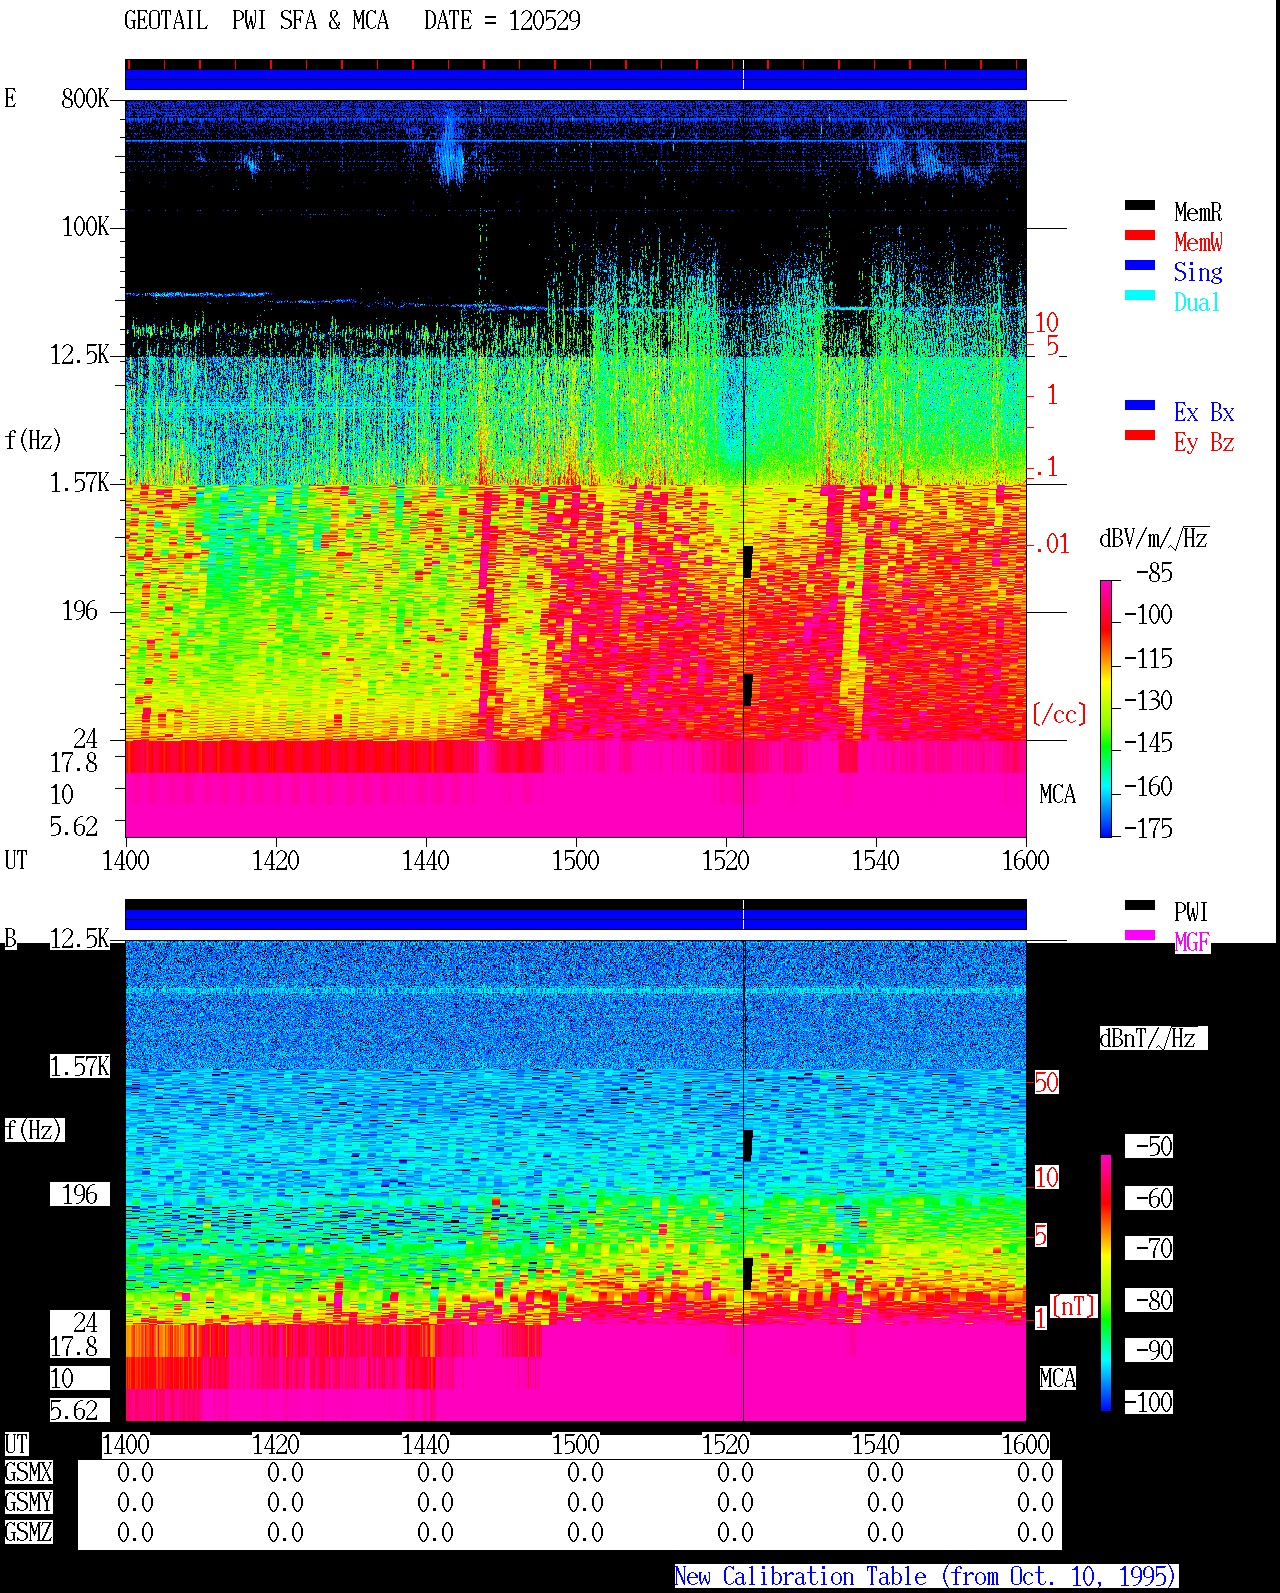Click the red .01 density tick label
Viewport: 1280px width, 1593px height.
click(x=1051, y=544)
